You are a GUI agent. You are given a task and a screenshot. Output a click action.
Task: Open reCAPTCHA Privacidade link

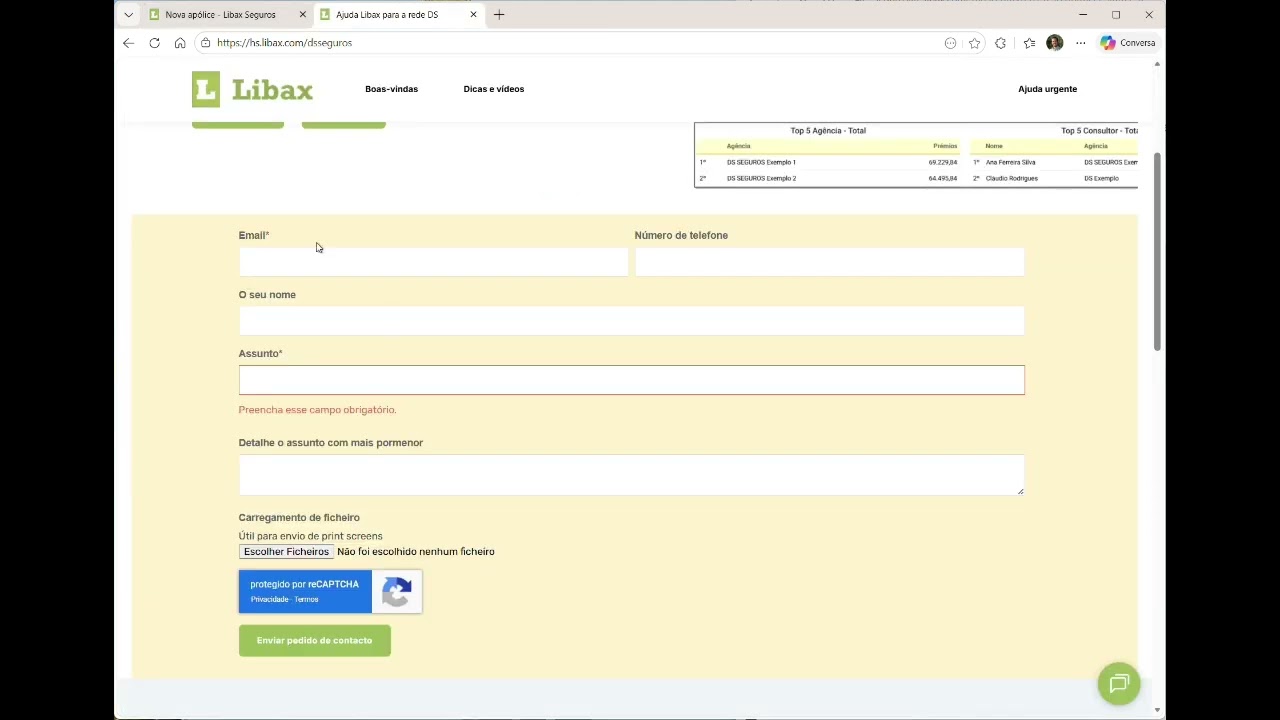tap(269, 599)
